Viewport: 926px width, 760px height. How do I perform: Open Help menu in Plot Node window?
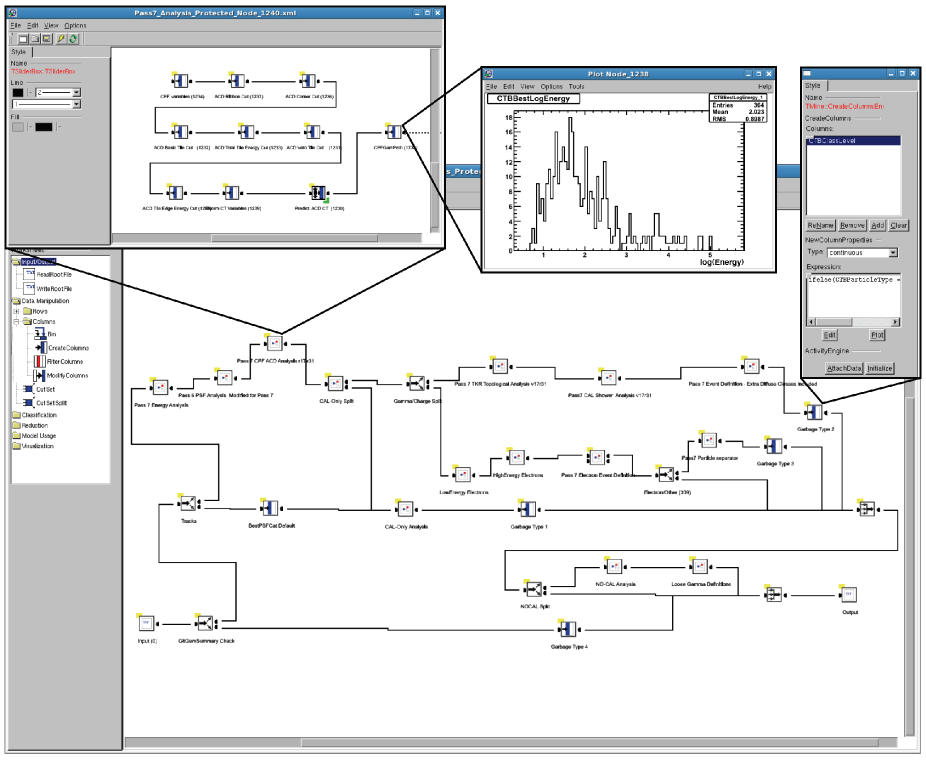pos(764,86)
